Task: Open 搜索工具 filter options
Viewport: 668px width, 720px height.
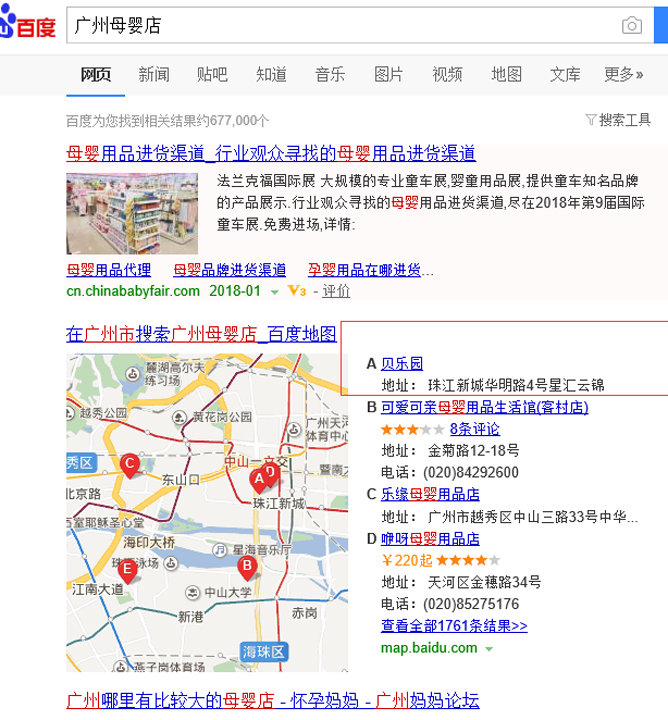Action: [x=617, y=120]
